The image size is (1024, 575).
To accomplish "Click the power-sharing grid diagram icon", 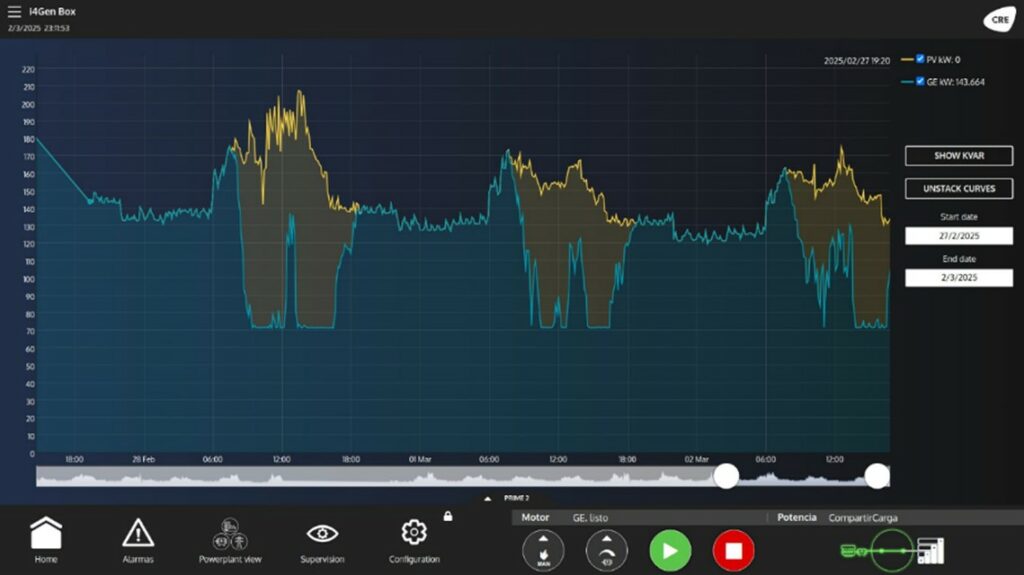I will pyautogui.click(x=893, y=551).
